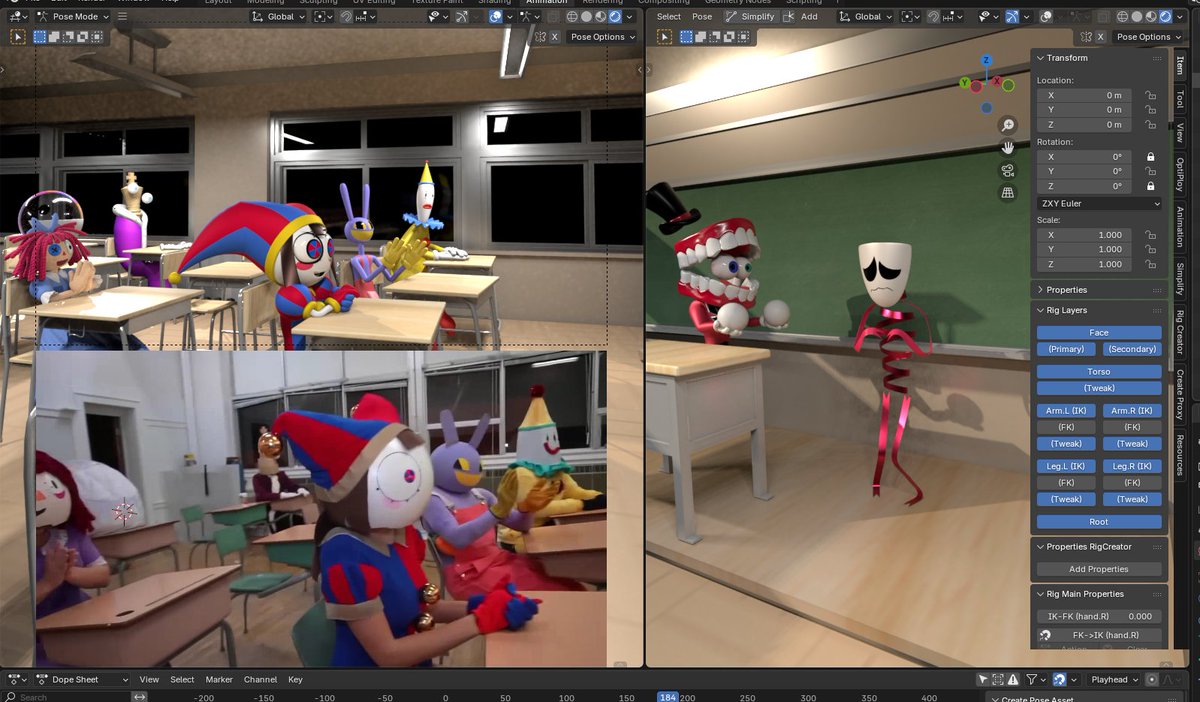Click Z axis on navigation gizmo

[986, 60]
